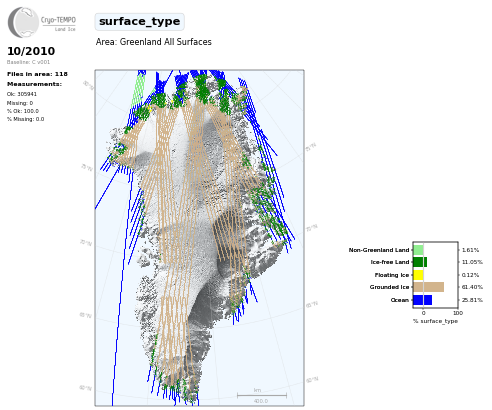The height and width of the screenshot is (410, 492).
Task: Click the Baseline: C v001 text
Action: click(28, 62)
